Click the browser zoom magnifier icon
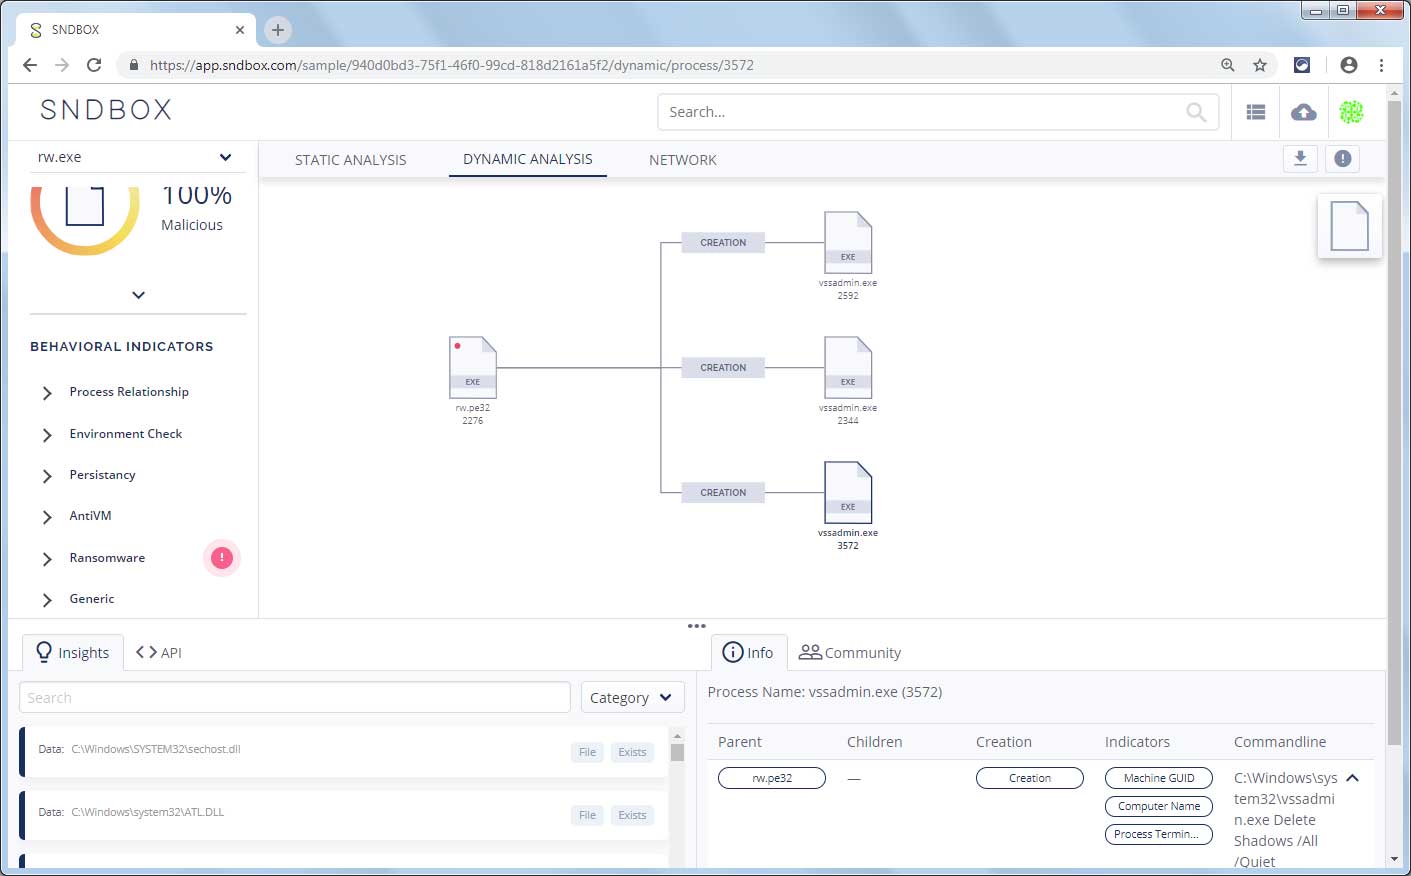Image resolution: width=1411 pixels, height=876 pixels. [1228, 65]
